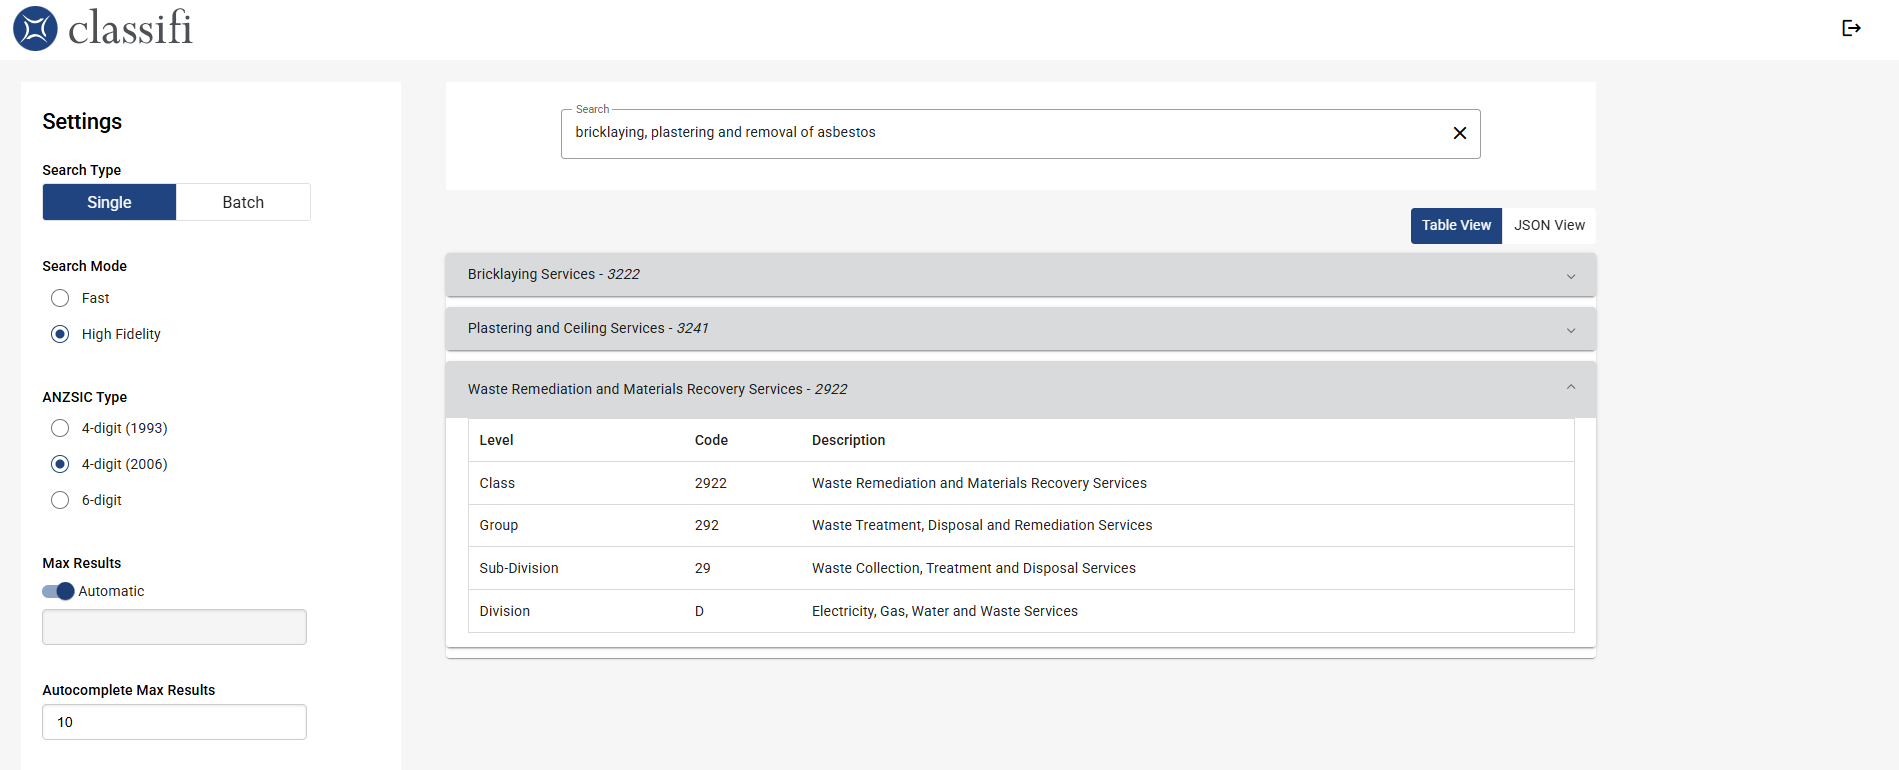
Task: Clear the search text with X icon
Action: tap(1459, 133)
